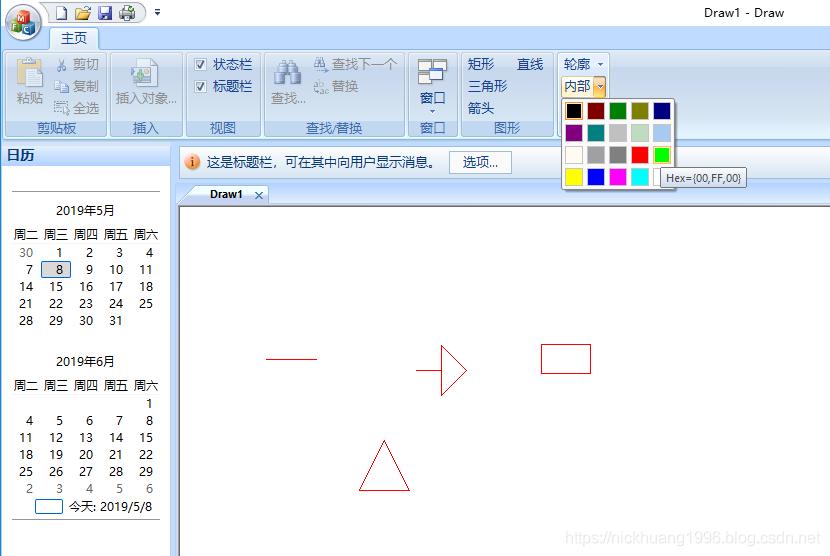Select May 15 in the calendar
The height and width of the screenshot is (556, 830).
56,286
